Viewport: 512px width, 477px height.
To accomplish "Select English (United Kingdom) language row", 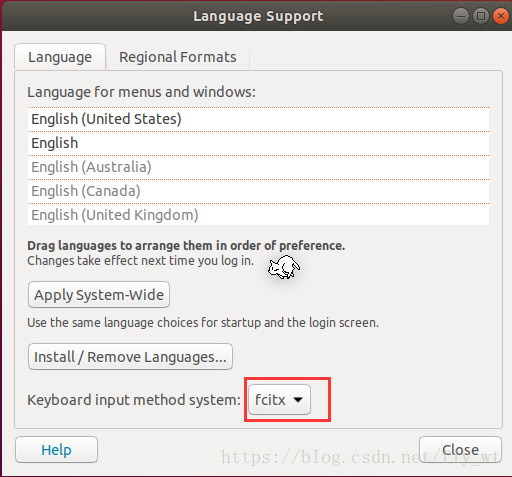I will tap(258, 215).
